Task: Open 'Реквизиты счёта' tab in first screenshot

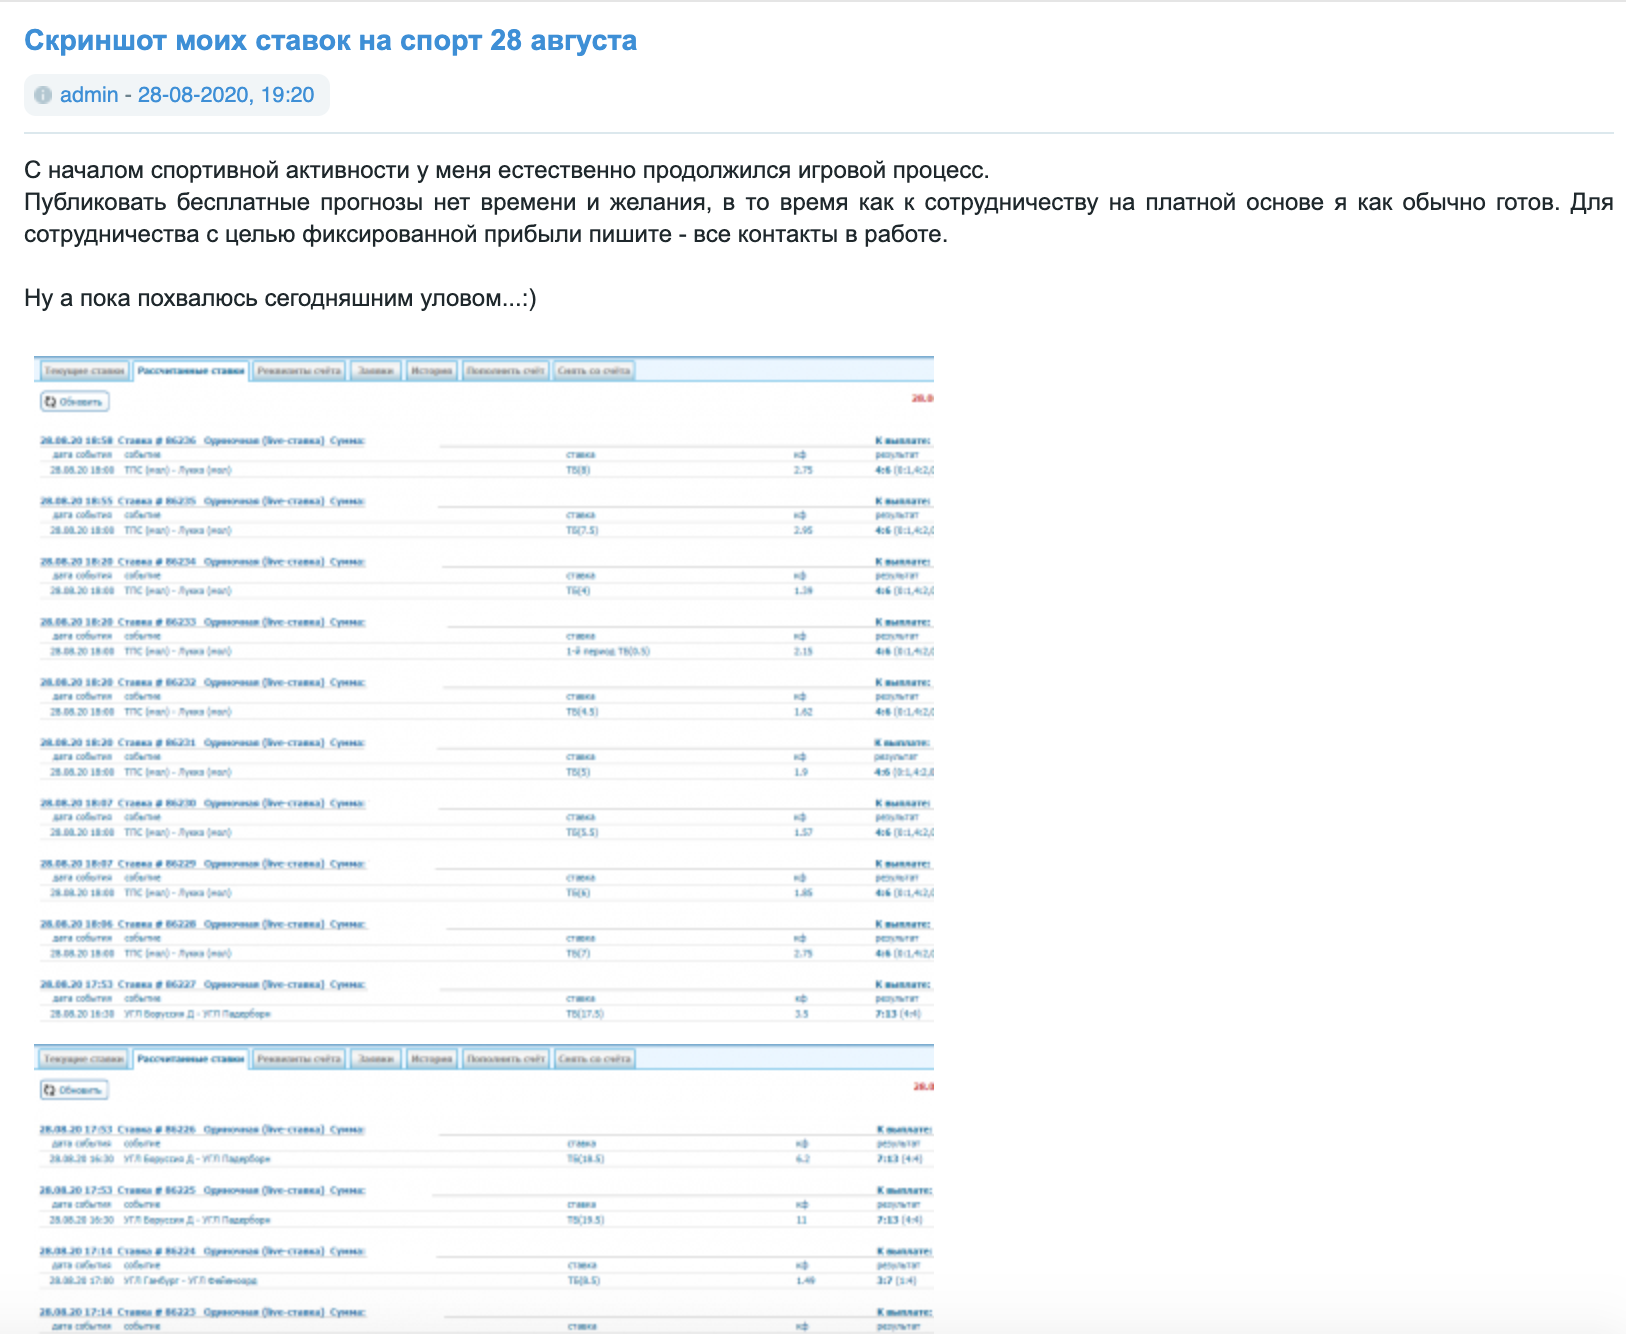Action: pyautogui.click(x=299, y=371)
